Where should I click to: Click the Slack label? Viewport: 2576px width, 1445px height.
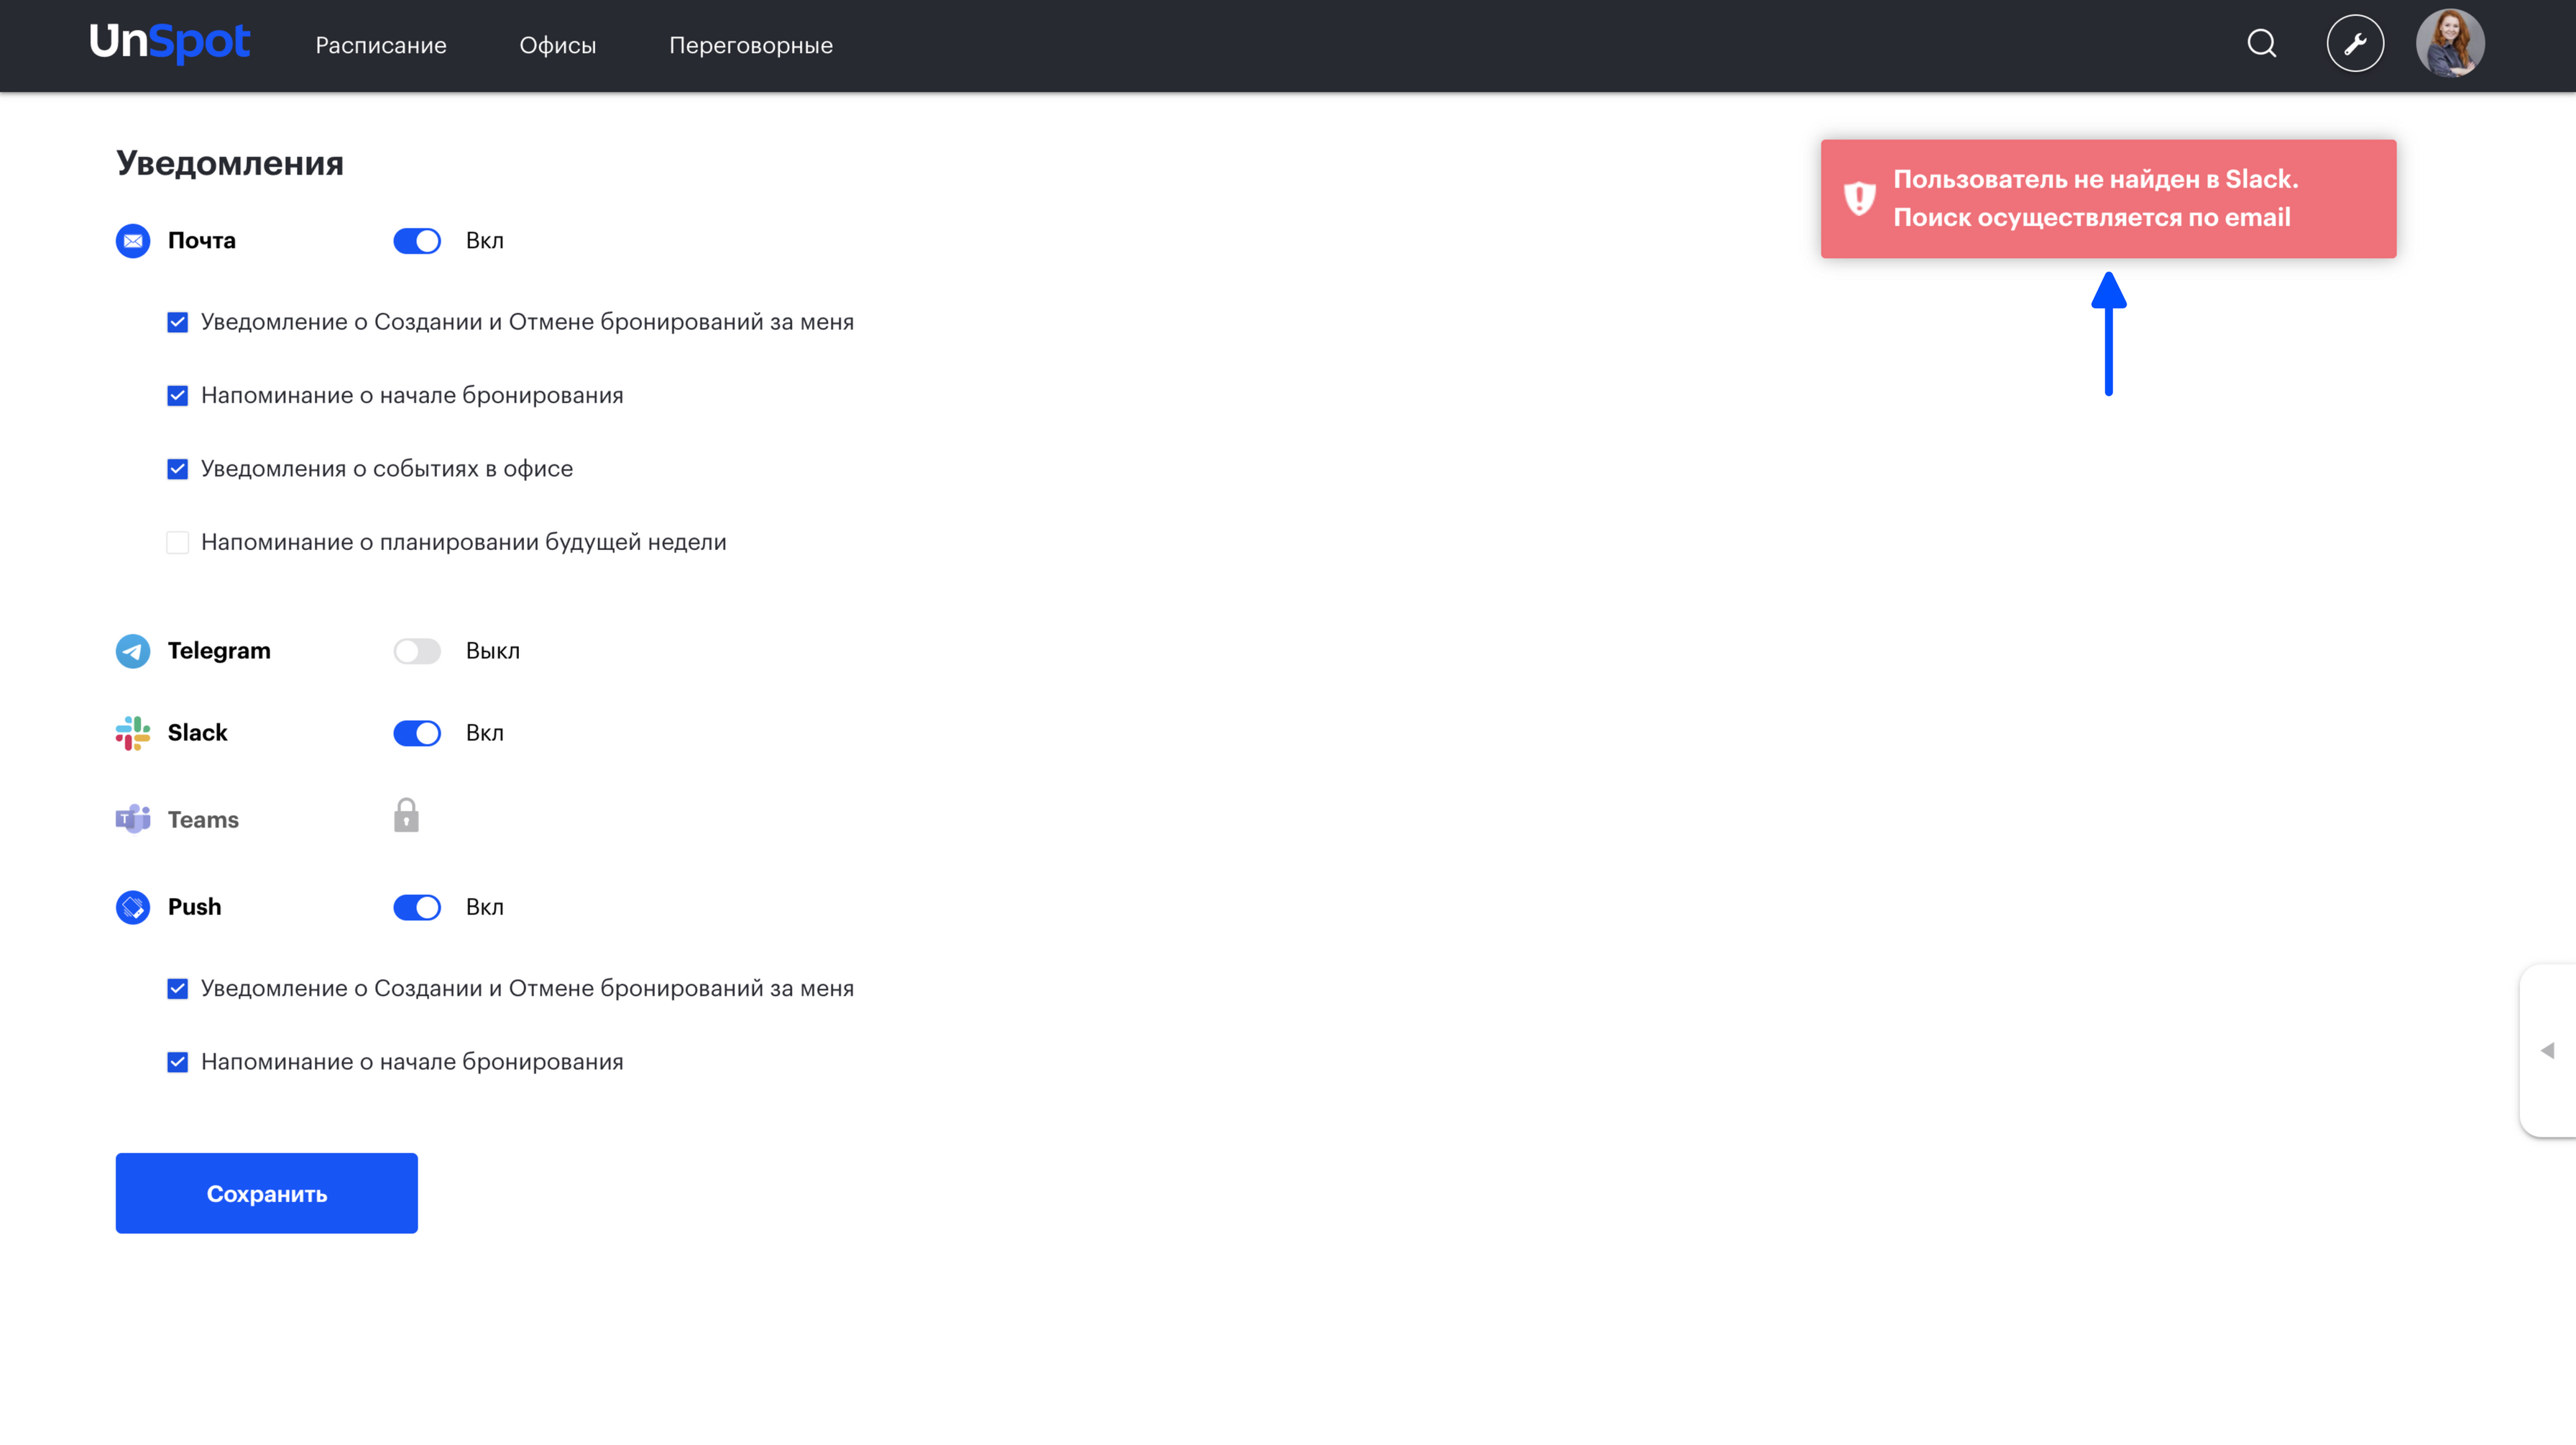198,733
